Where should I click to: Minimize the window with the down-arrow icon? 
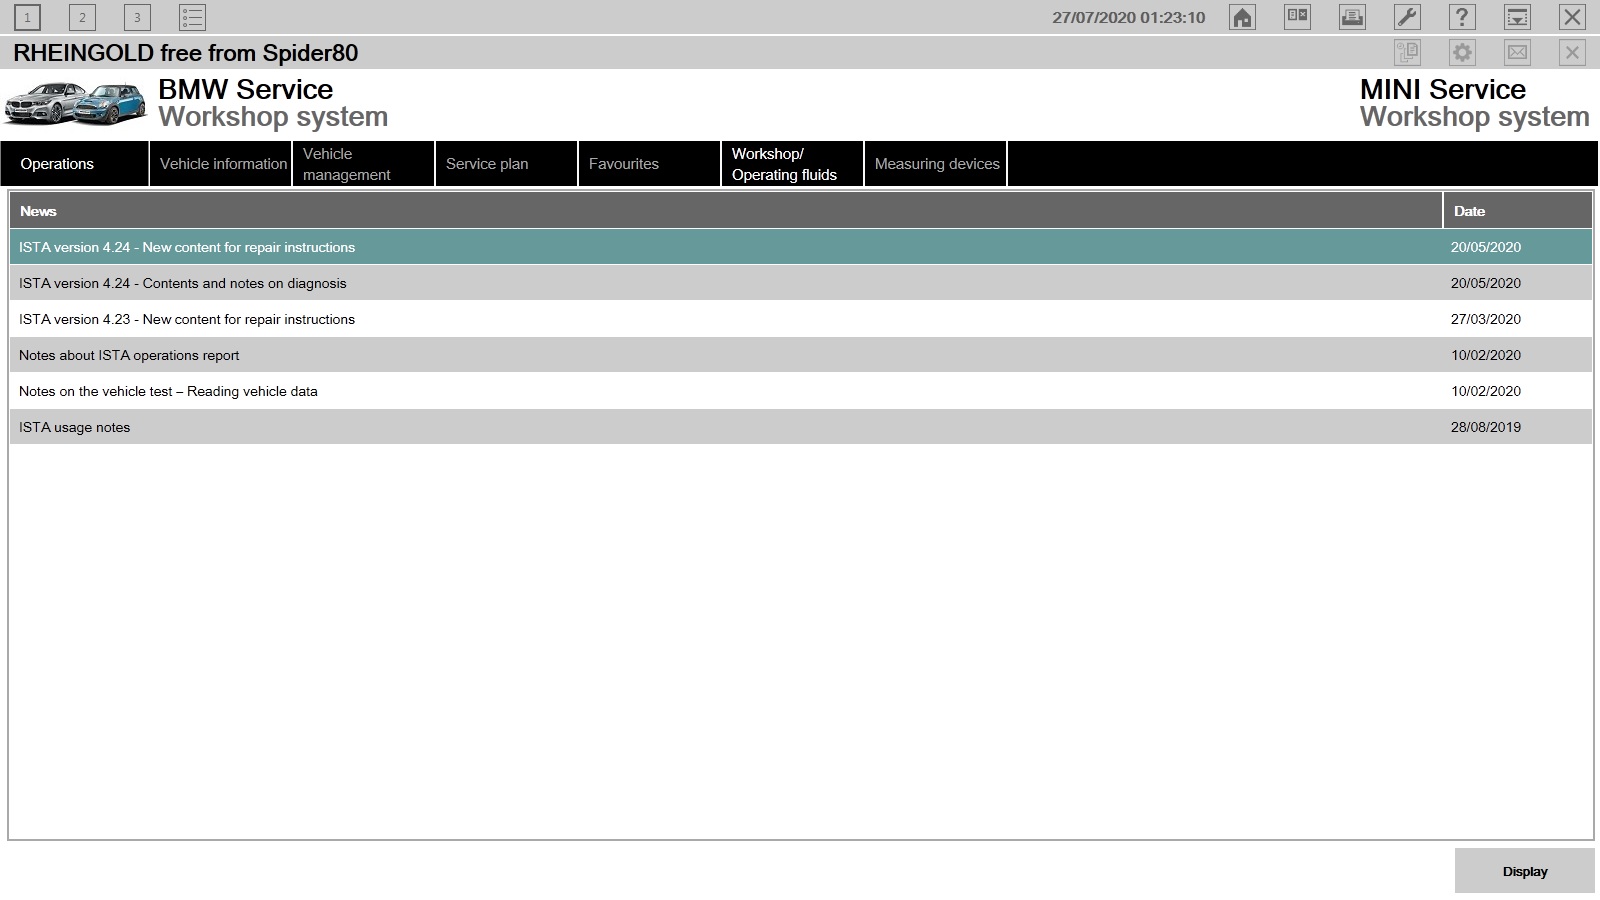click(1517, 17)
